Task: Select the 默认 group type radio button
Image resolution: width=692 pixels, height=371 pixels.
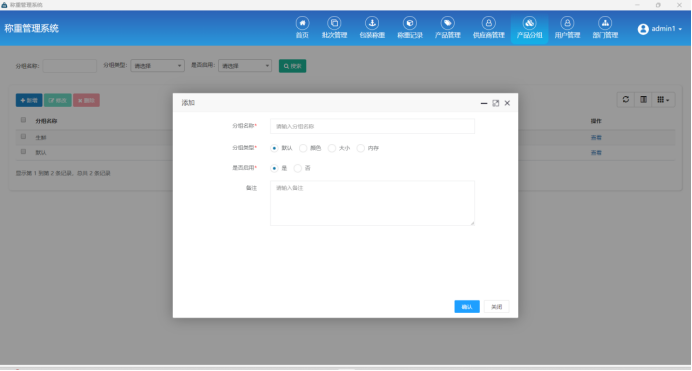Action: 274,148
